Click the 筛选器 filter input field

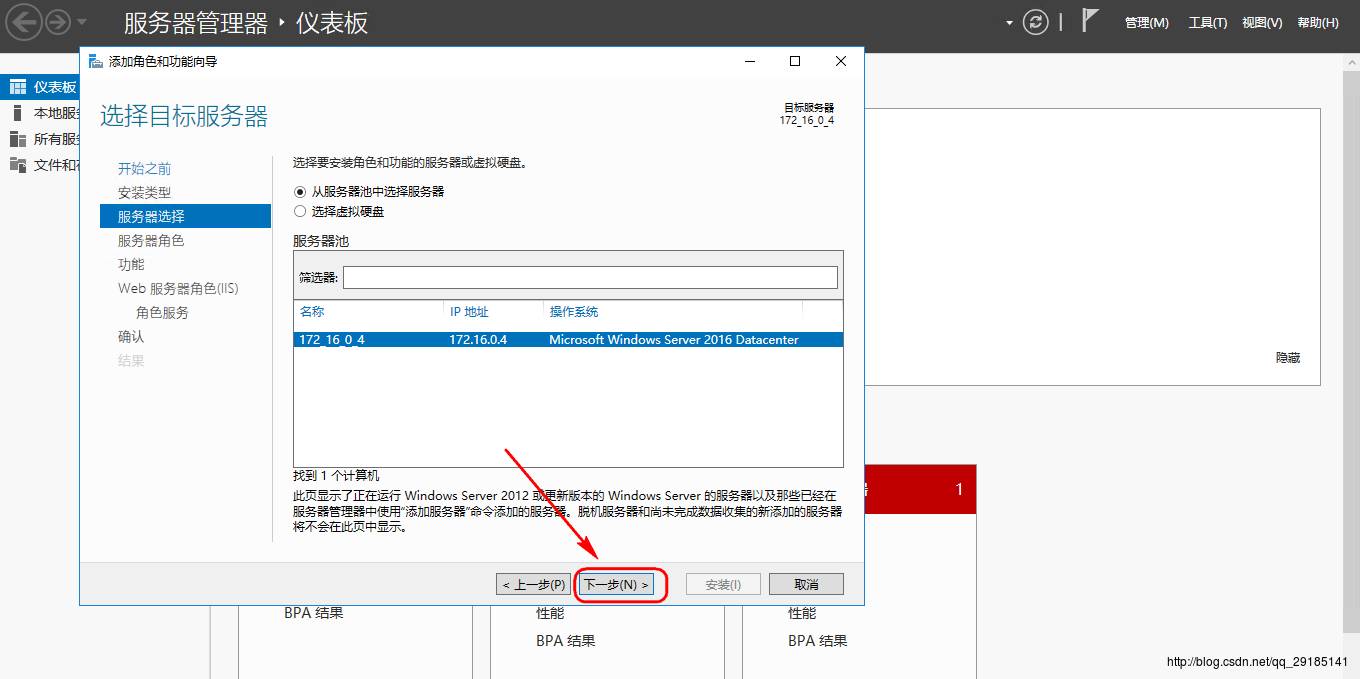point(590,277)
